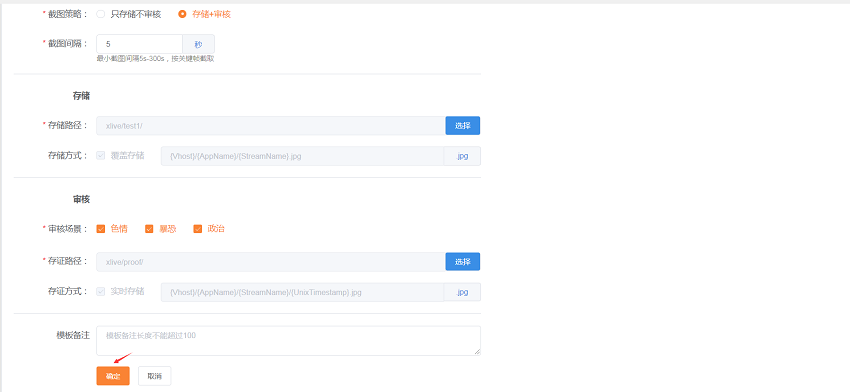Click 选择 button next to the 存证路径 field

[462, 262]
